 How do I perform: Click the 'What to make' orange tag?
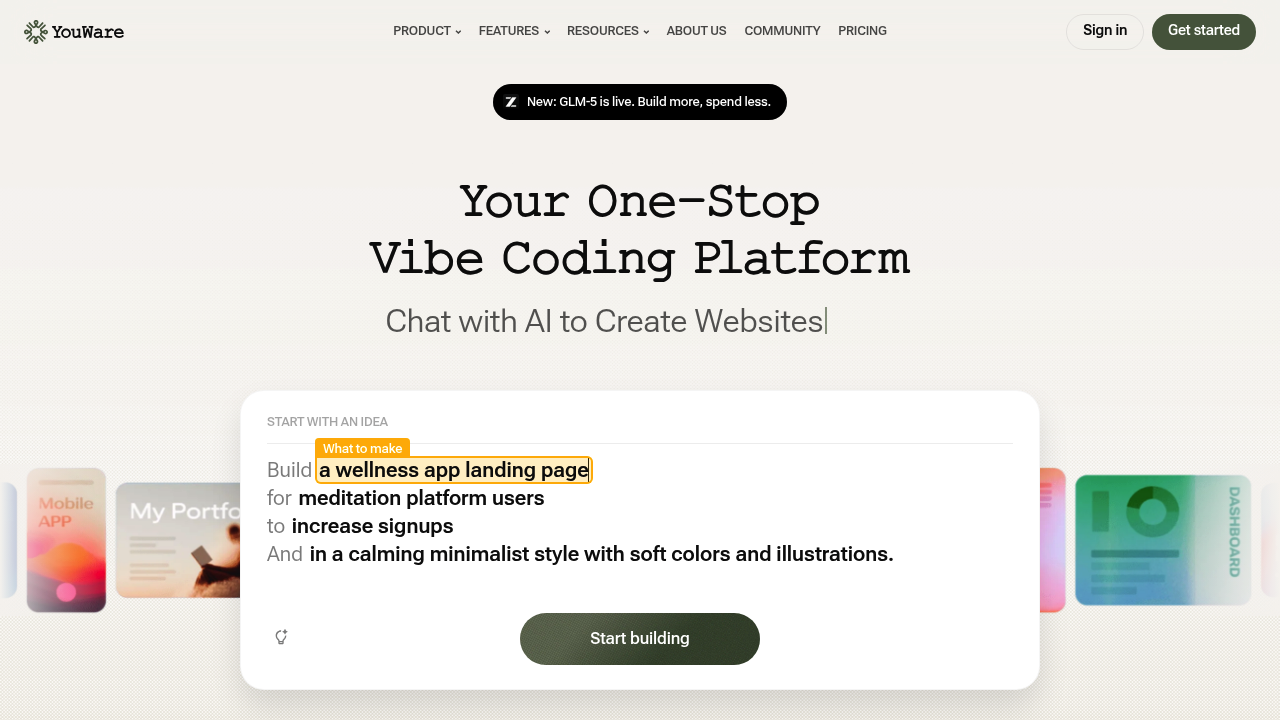(x=362, y=448)
